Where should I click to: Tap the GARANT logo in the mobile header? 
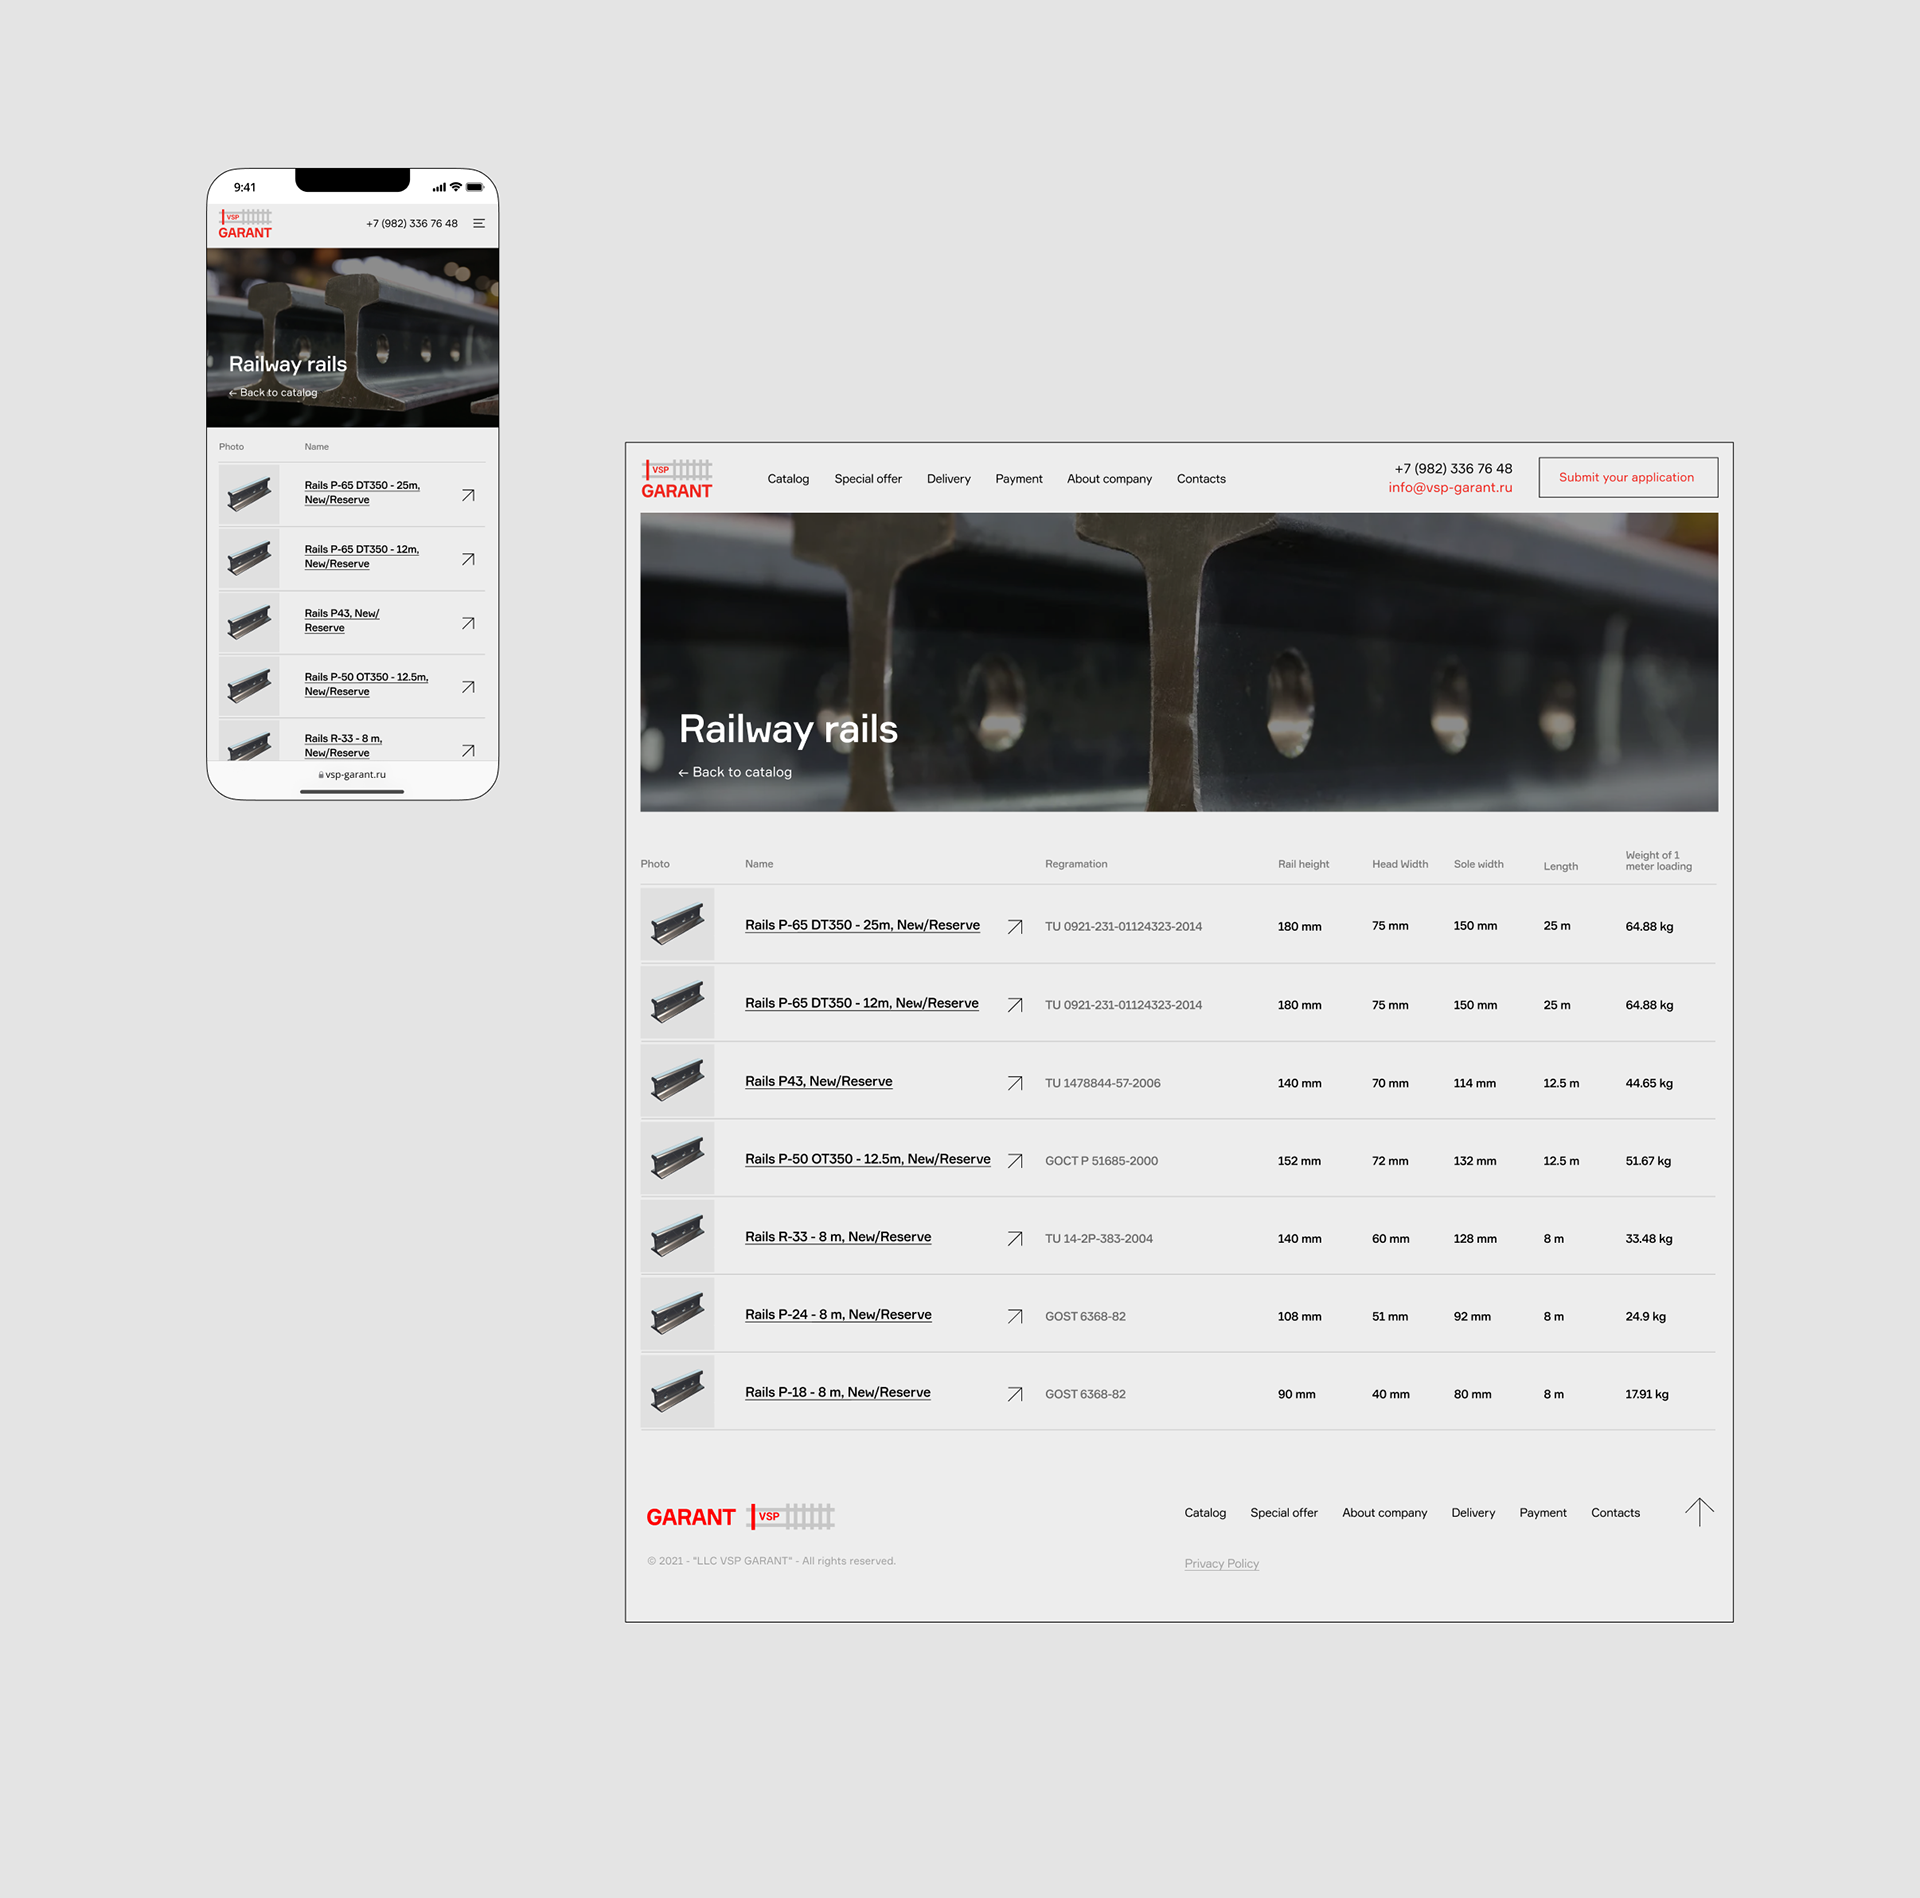[245, 224]
